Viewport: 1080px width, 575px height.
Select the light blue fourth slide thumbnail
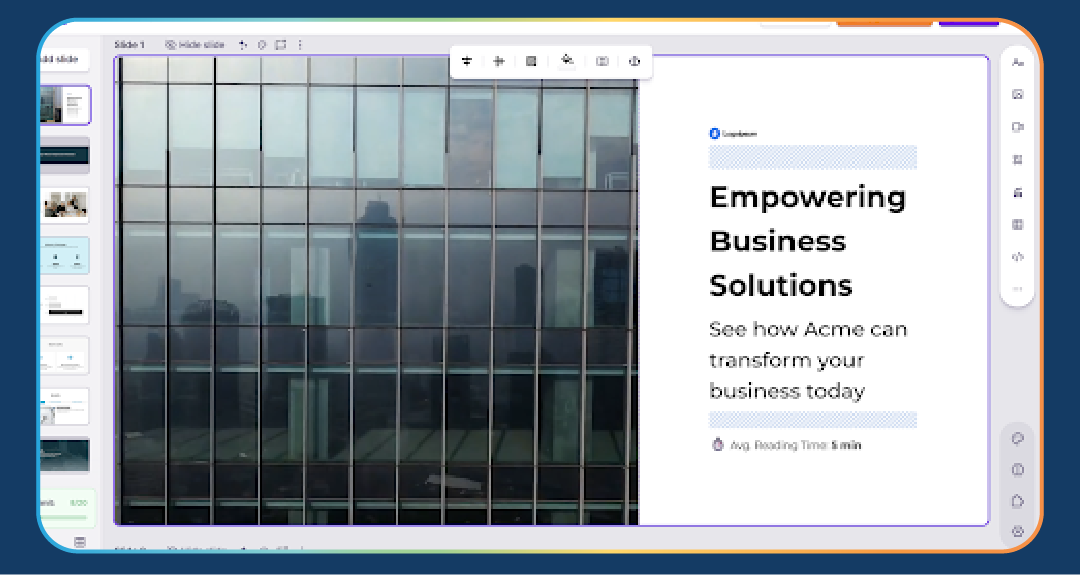65,255
